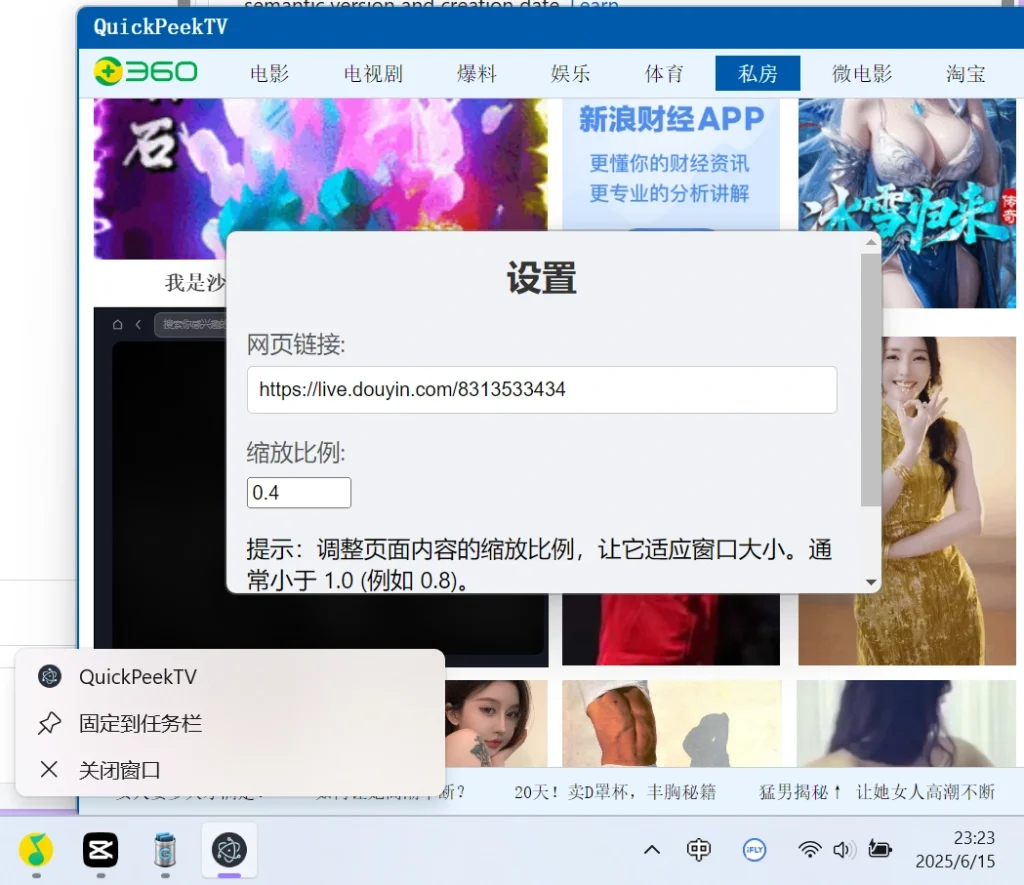Click the 我是沙 caption under video
The image size is (1024, 885).
(x=195, y=282)
